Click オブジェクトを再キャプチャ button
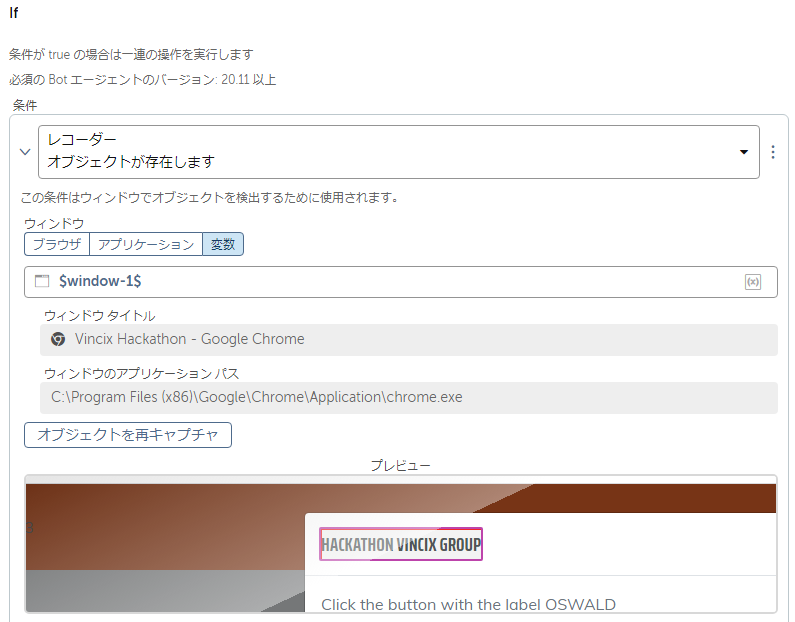 (128, 435)
